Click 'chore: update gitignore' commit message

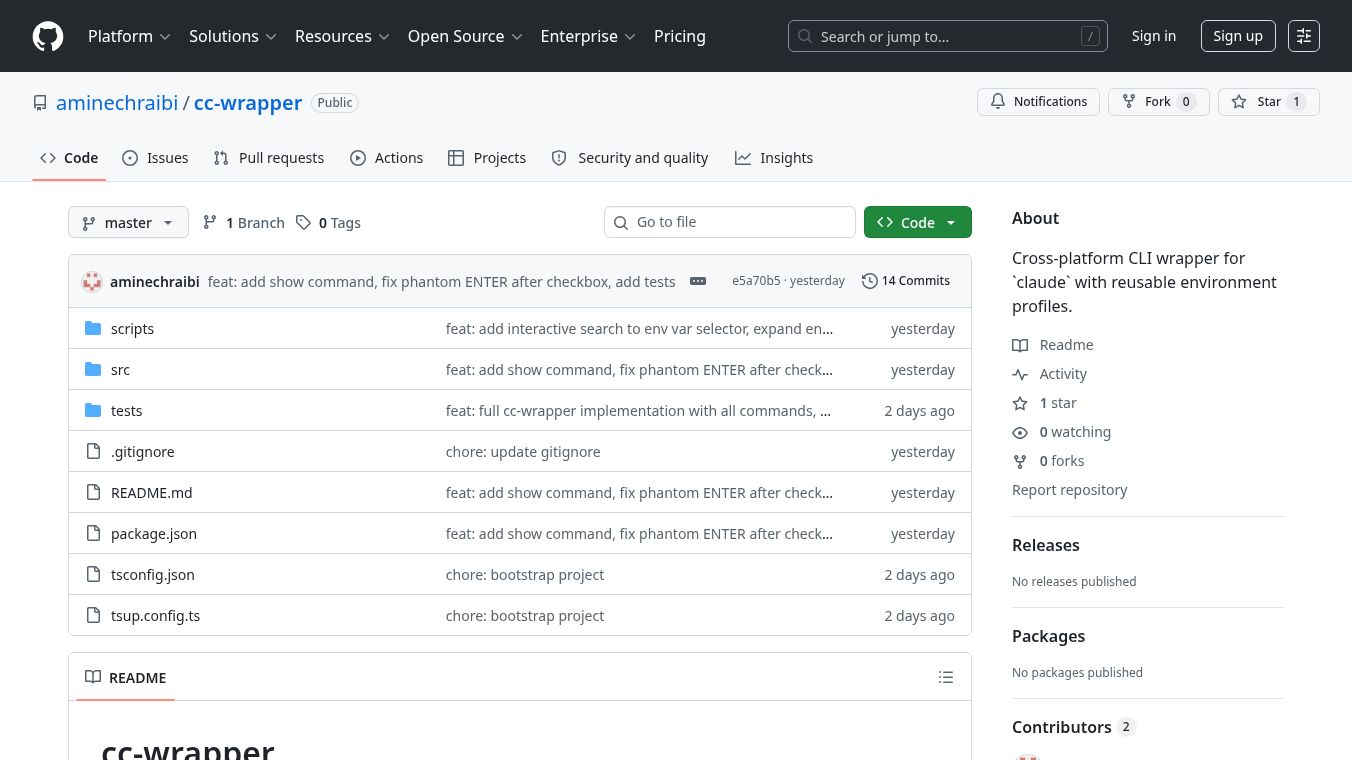coord(523,452)
